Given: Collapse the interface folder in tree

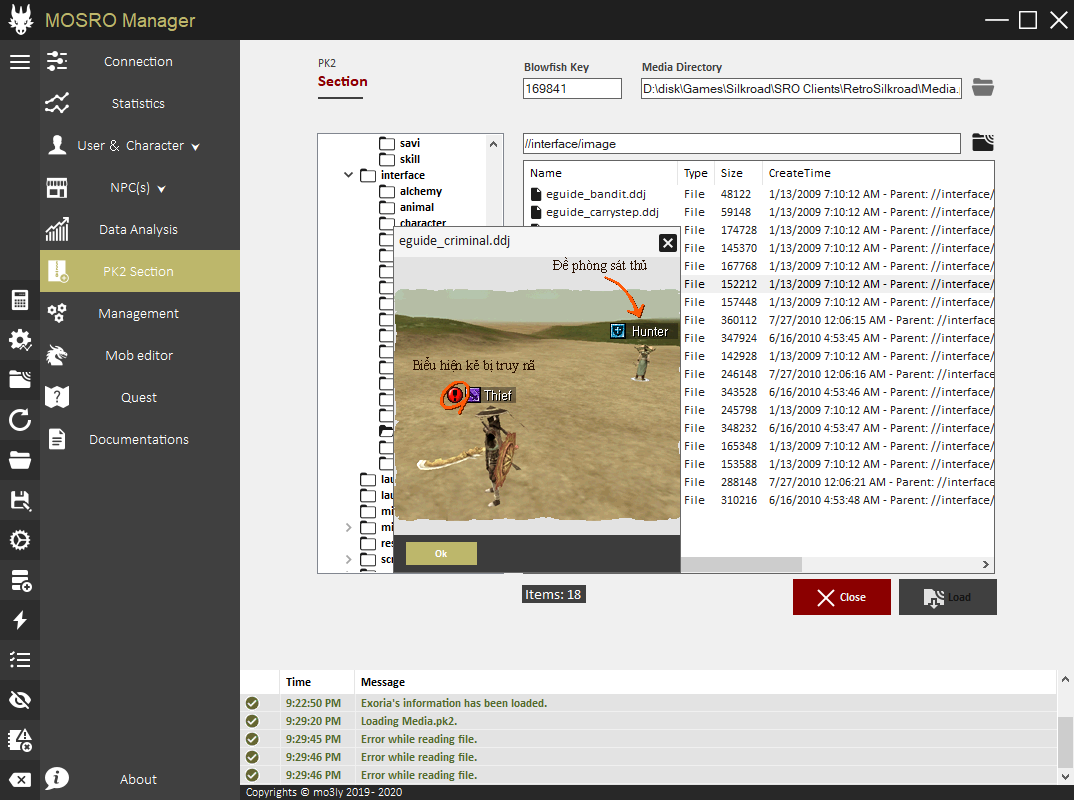Looking at the screenshot, I should pyautogui.click(x=349, y=175).
